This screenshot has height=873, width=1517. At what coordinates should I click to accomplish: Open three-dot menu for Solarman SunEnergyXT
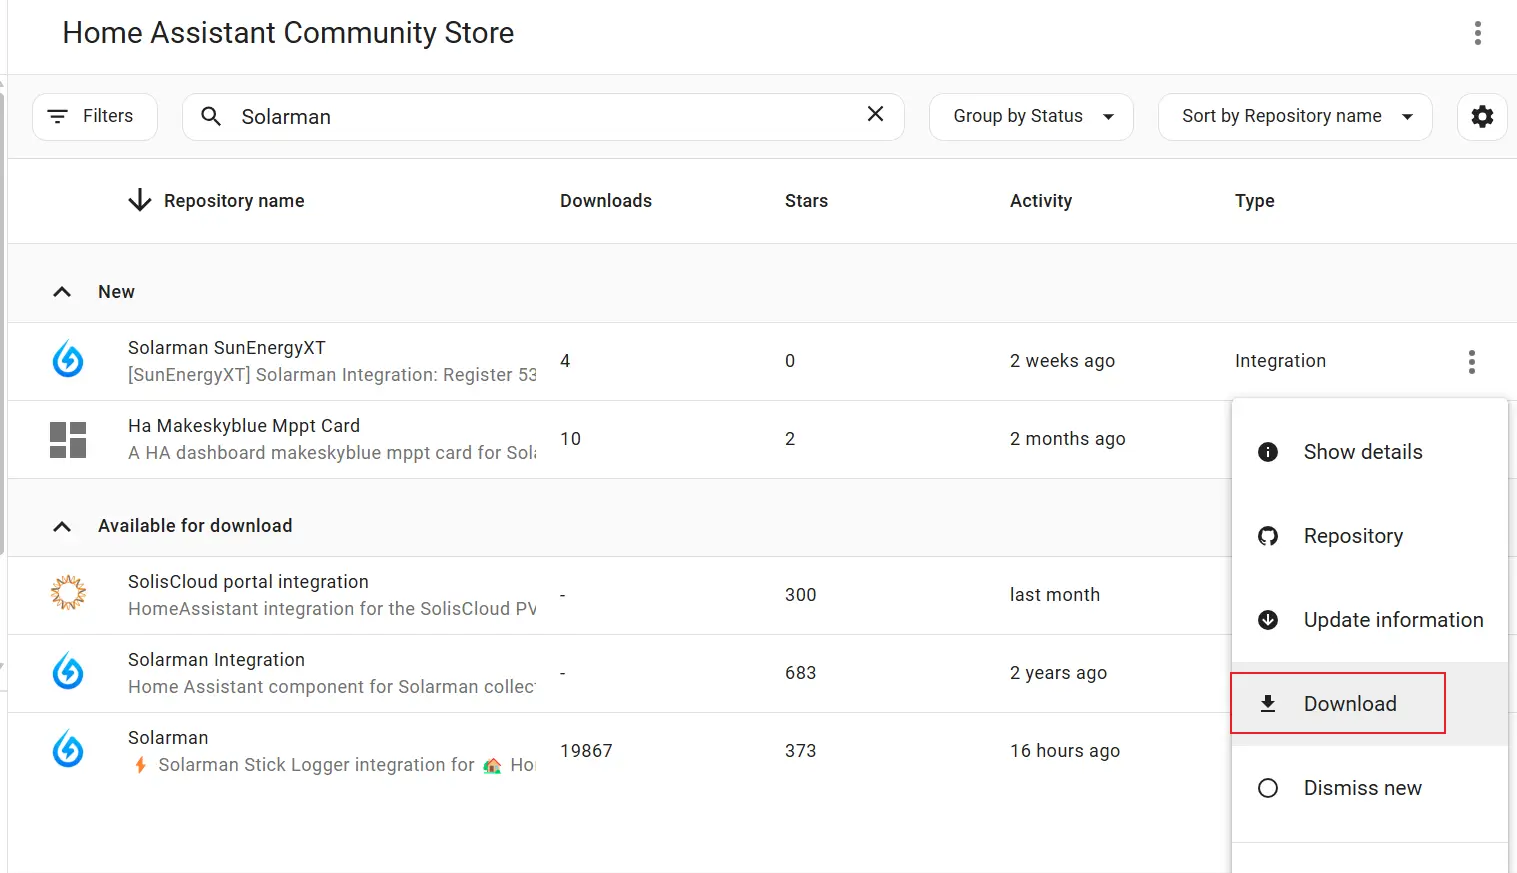(x=1471, y=361)
